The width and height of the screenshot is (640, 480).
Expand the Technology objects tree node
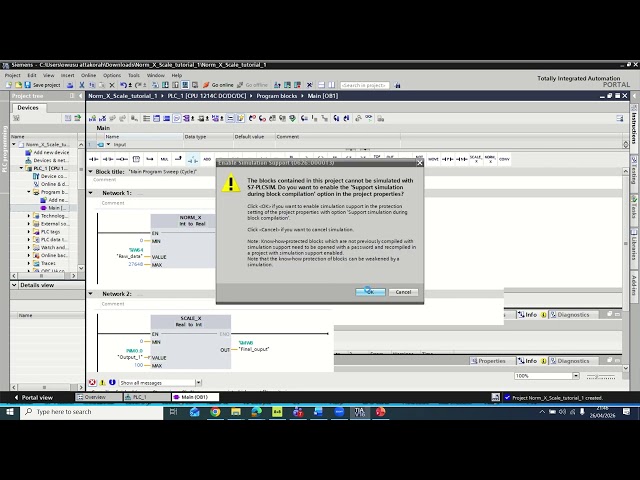29,216
